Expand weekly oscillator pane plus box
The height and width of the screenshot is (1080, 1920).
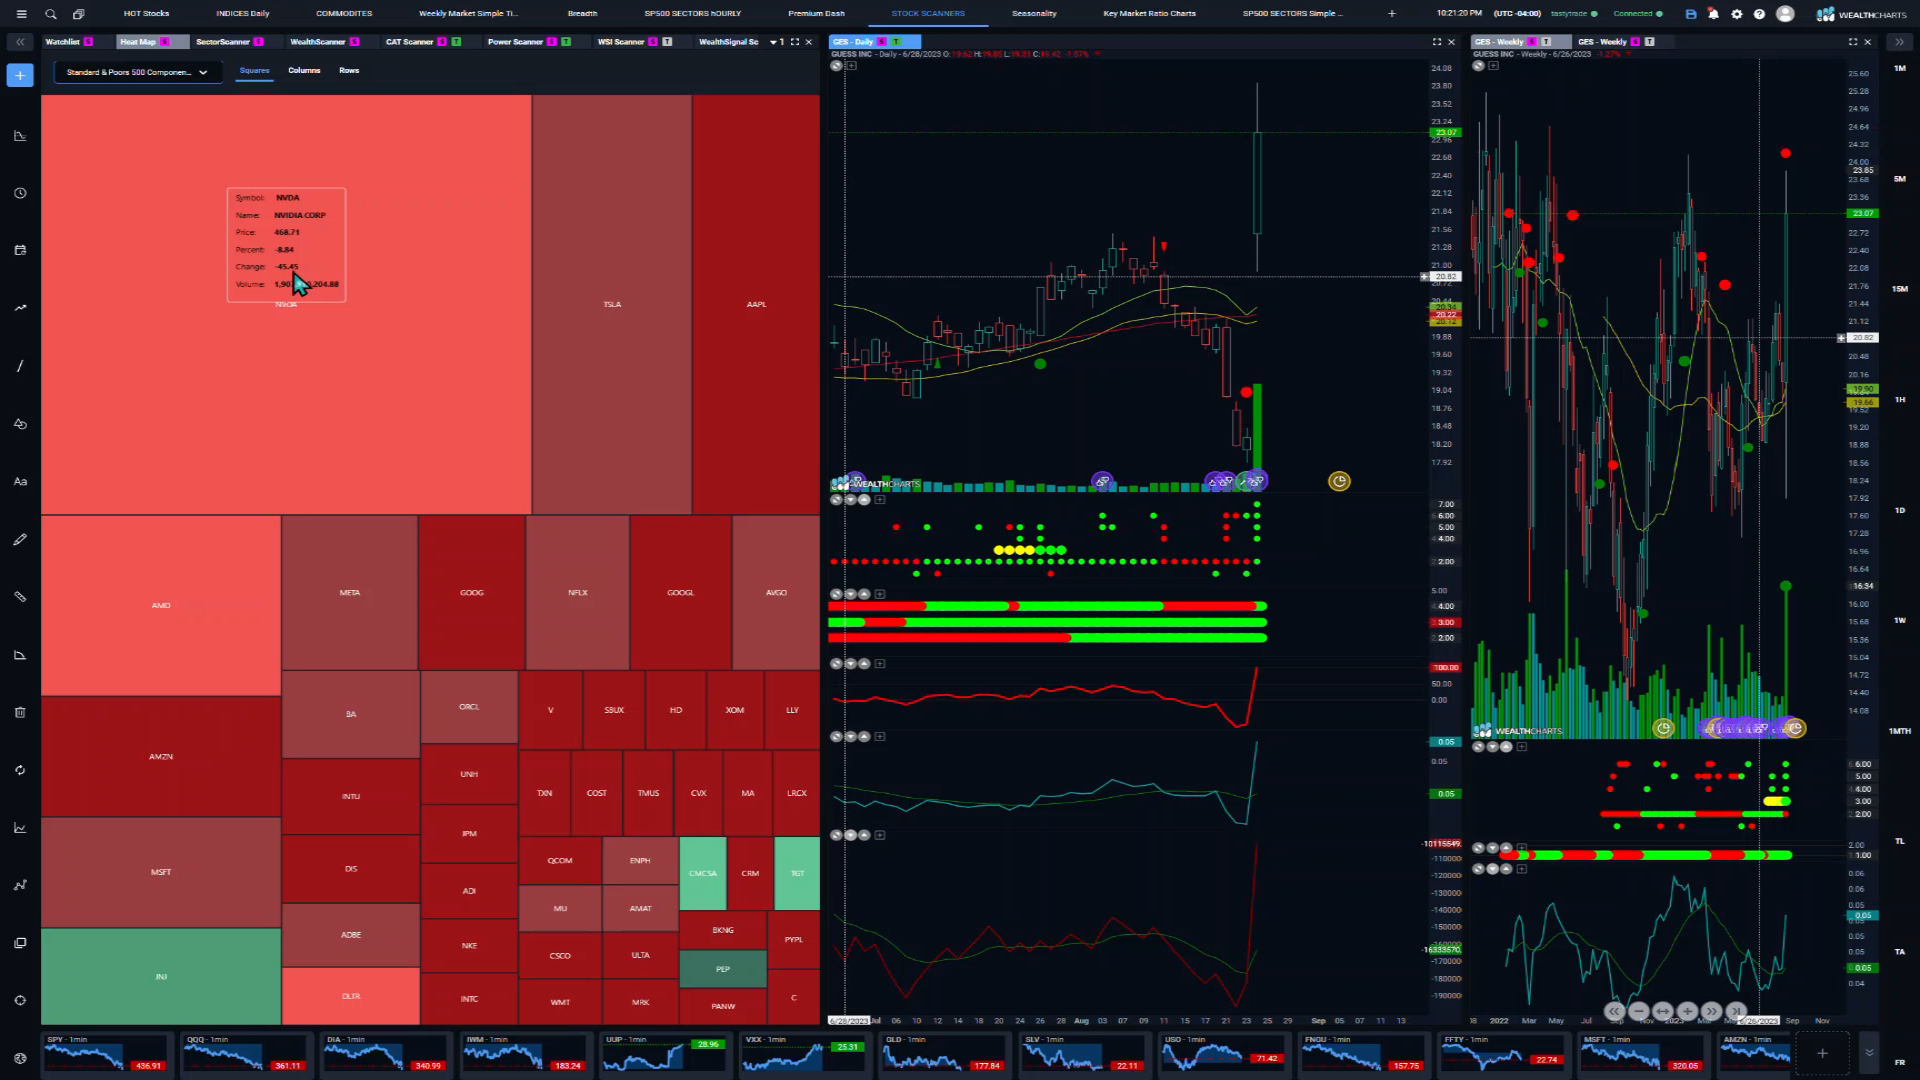tap(1522, 869)
